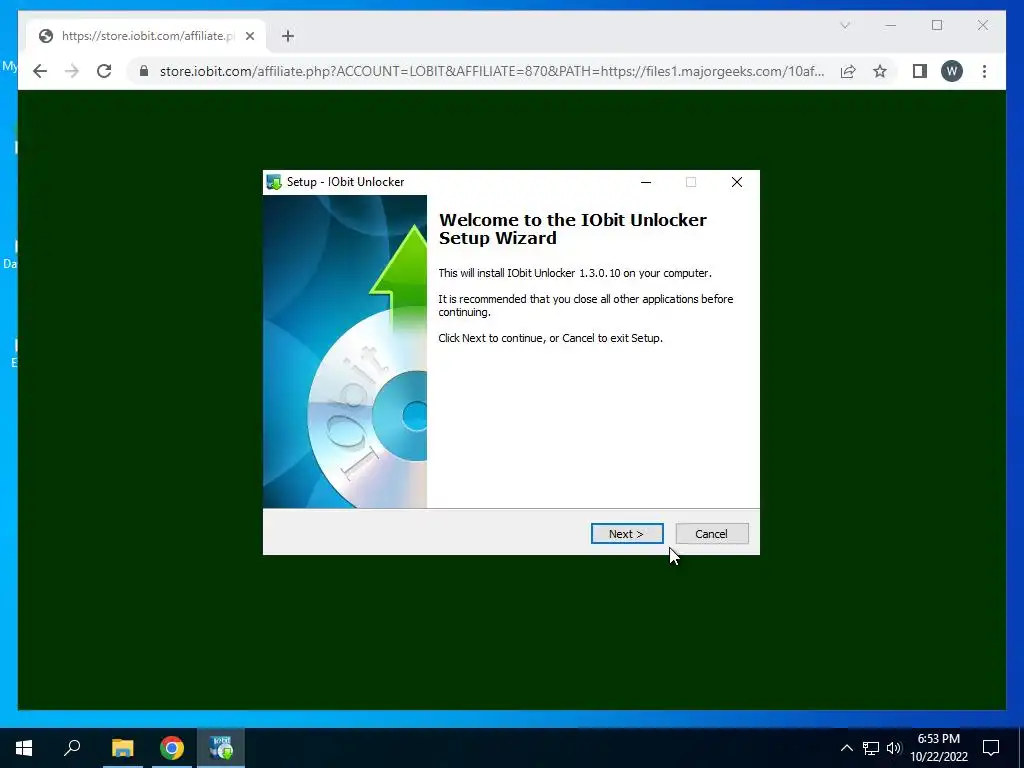Select the URL in Chrome address bar
The width and height of the screenshot is (1024, 768).
[491, 71]
